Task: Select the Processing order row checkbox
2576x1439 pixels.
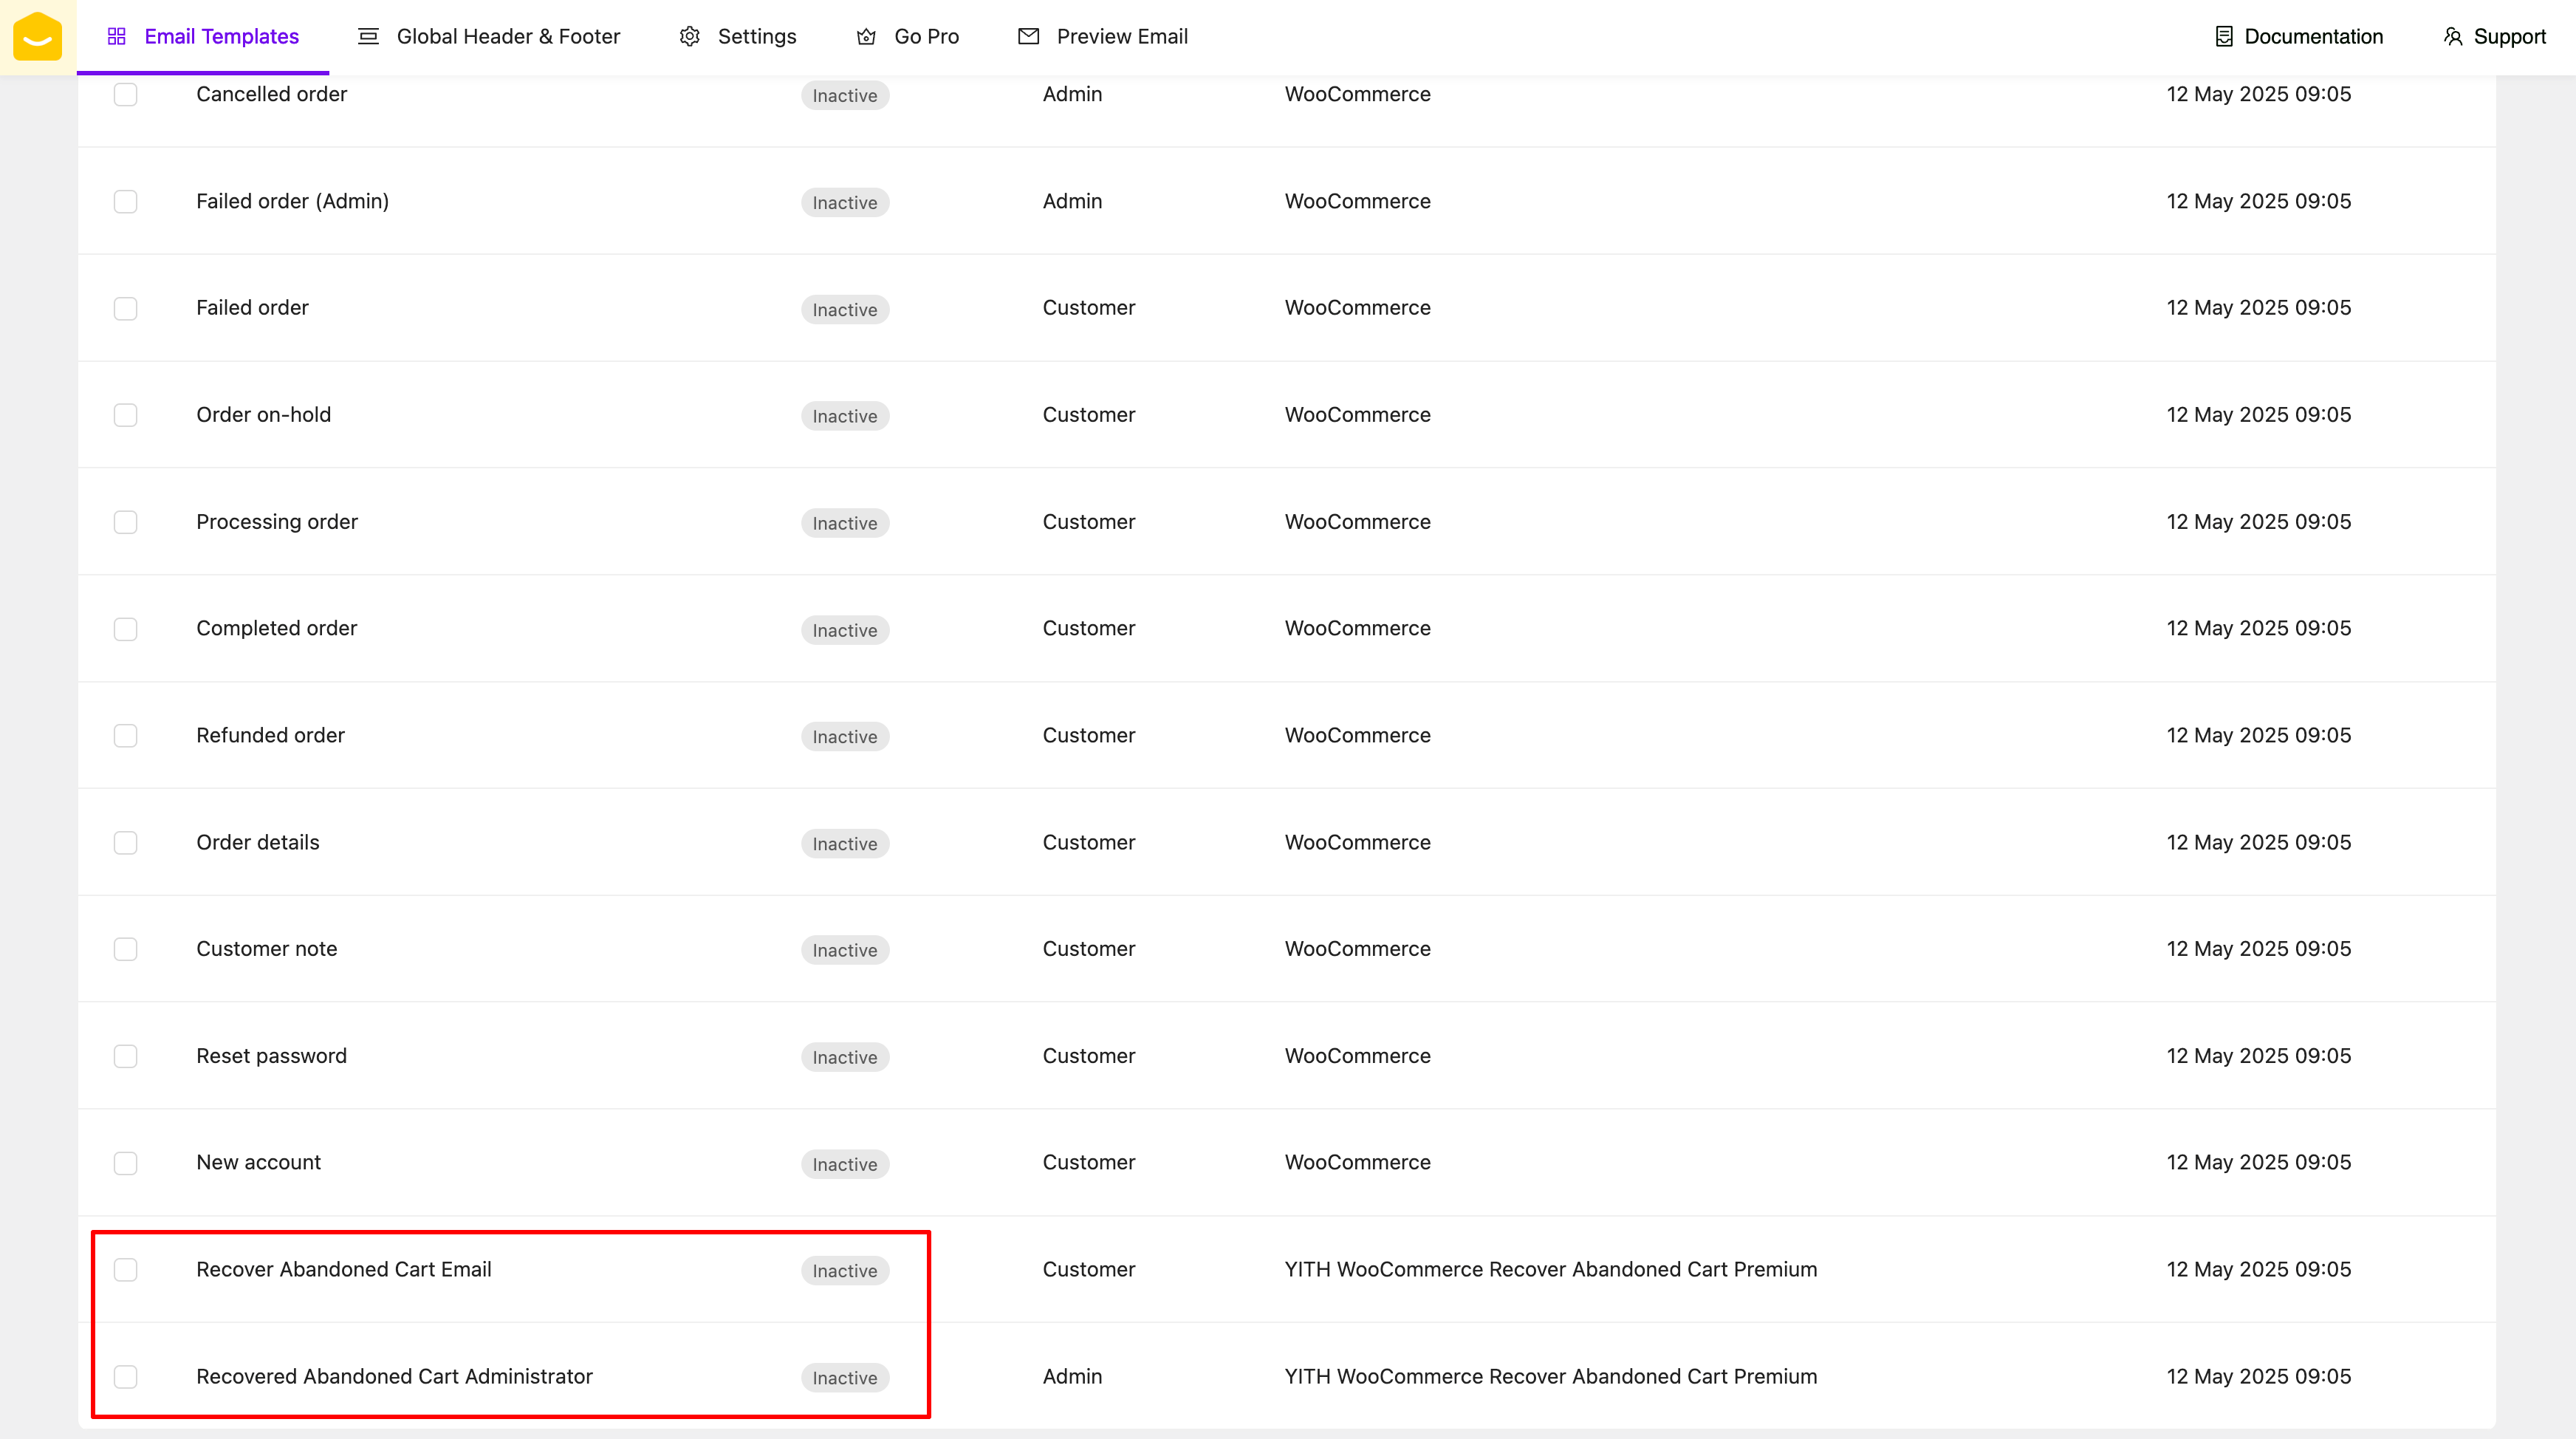Action: click(125, 522)
